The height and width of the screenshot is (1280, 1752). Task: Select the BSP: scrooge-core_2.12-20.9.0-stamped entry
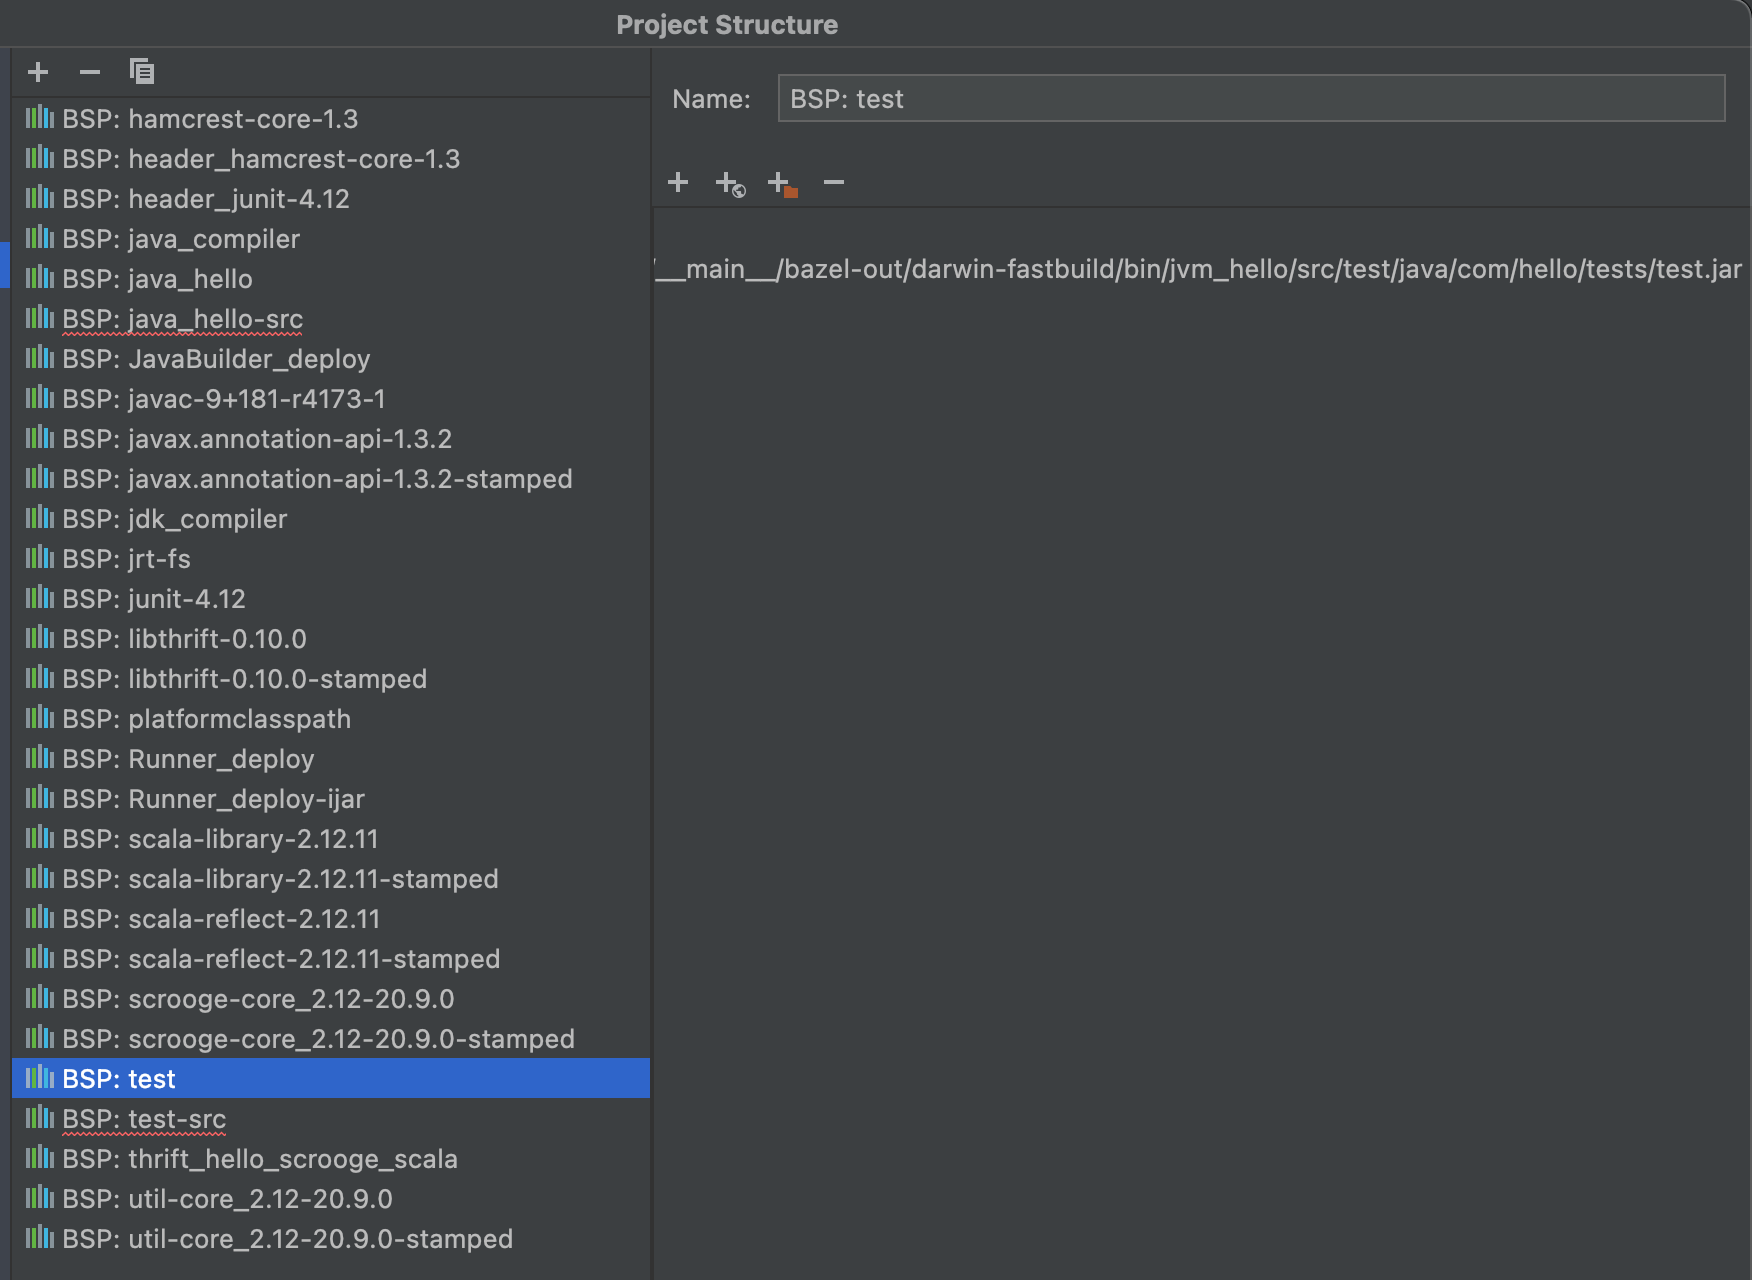[320, 1038]
